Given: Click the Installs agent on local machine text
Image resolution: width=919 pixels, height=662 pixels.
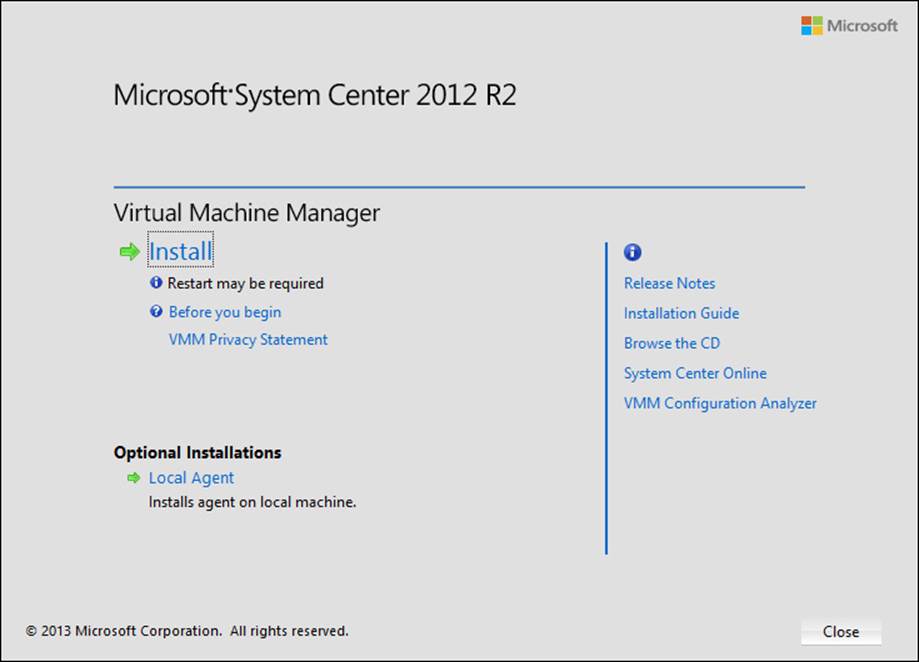Looking at the screenshot, I should [x=252, y=503].
